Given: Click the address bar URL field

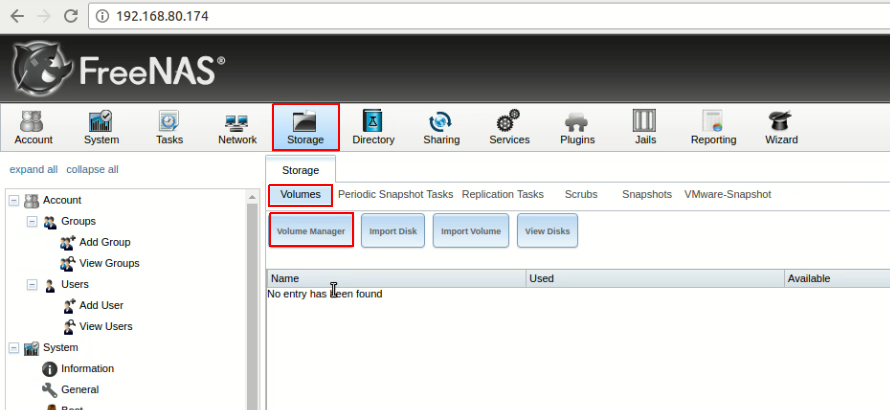Looking at the screenshot, I should (489, 16).
